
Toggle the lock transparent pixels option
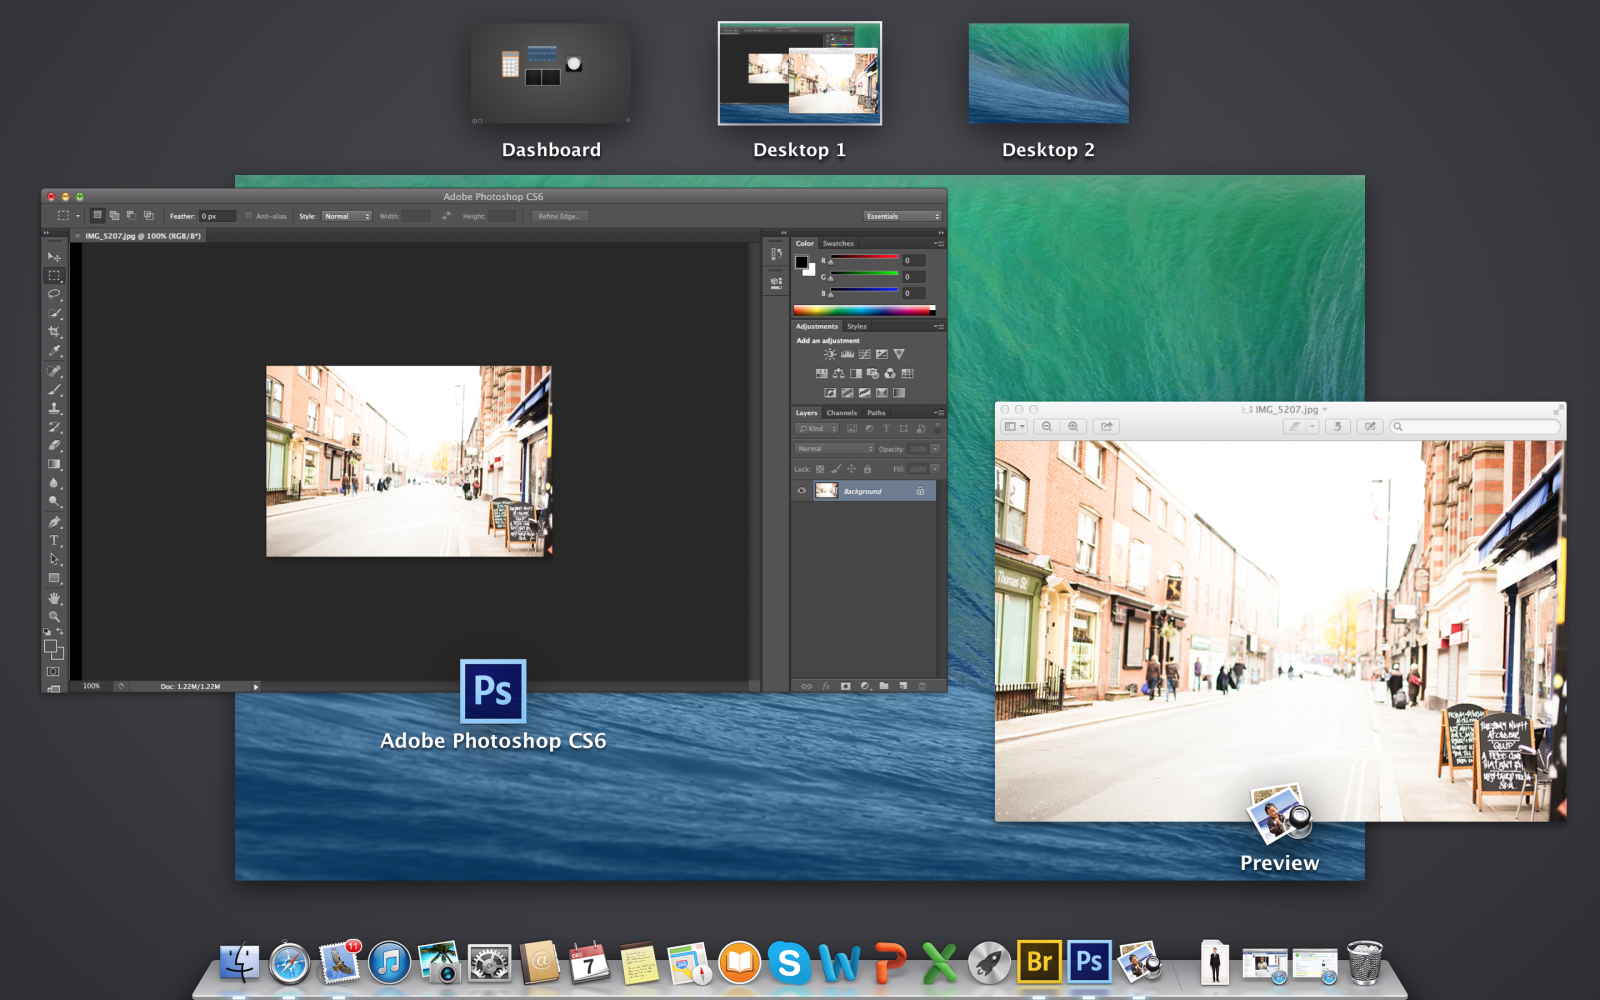[820, 469]
